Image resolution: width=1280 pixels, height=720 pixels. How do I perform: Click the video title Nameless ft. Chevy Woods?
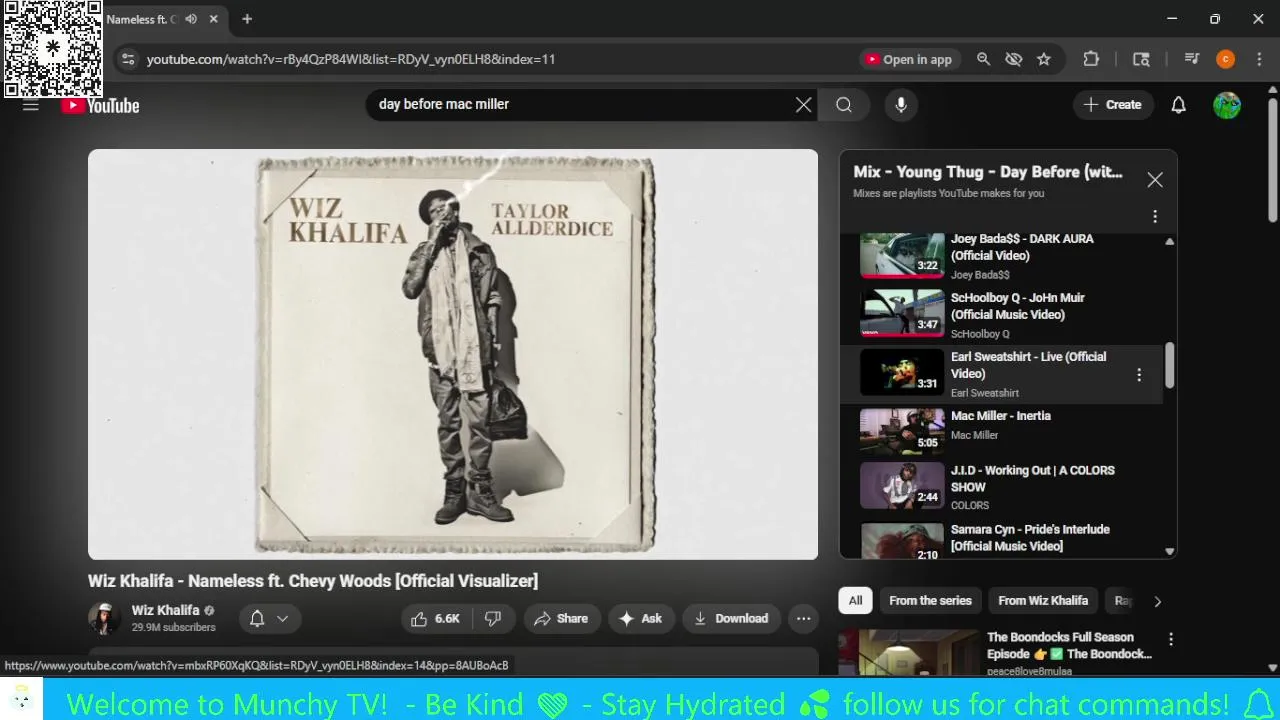313,581
